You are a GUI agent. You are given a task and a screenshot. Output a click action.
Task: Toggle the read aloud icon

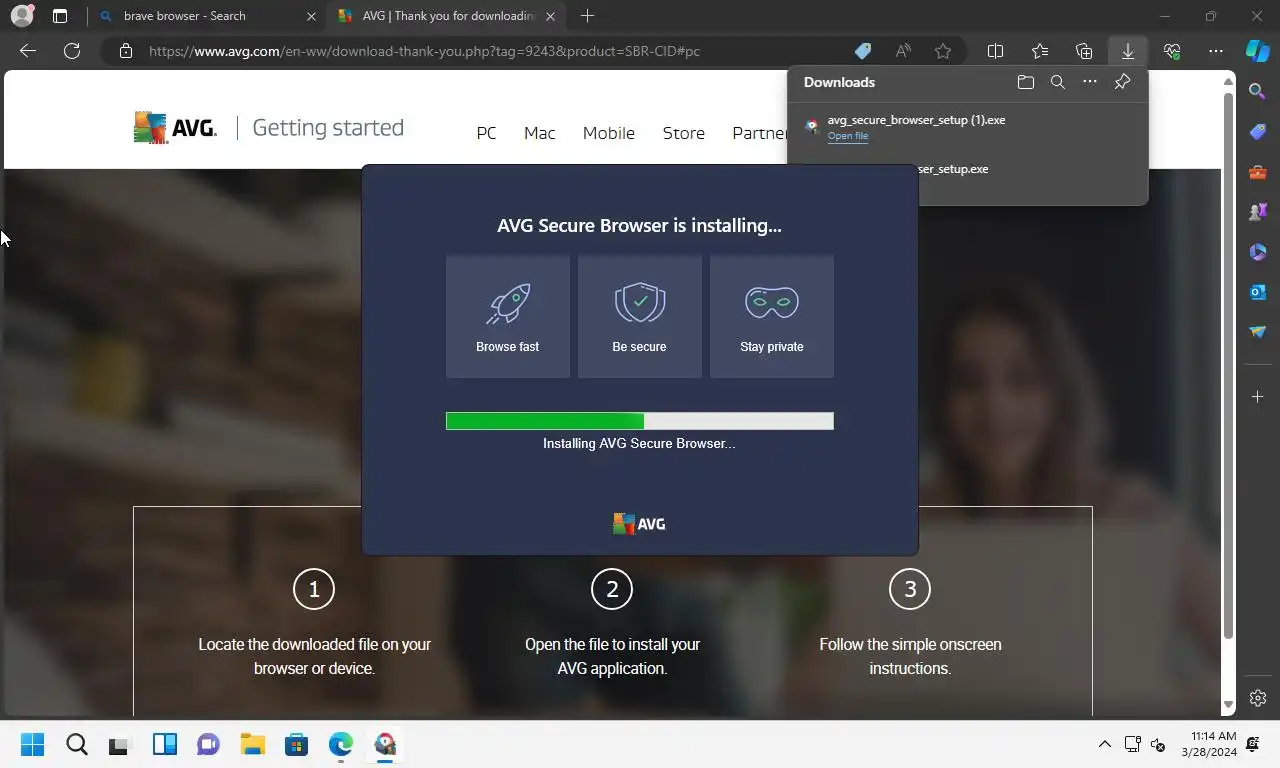coord(903,51)
